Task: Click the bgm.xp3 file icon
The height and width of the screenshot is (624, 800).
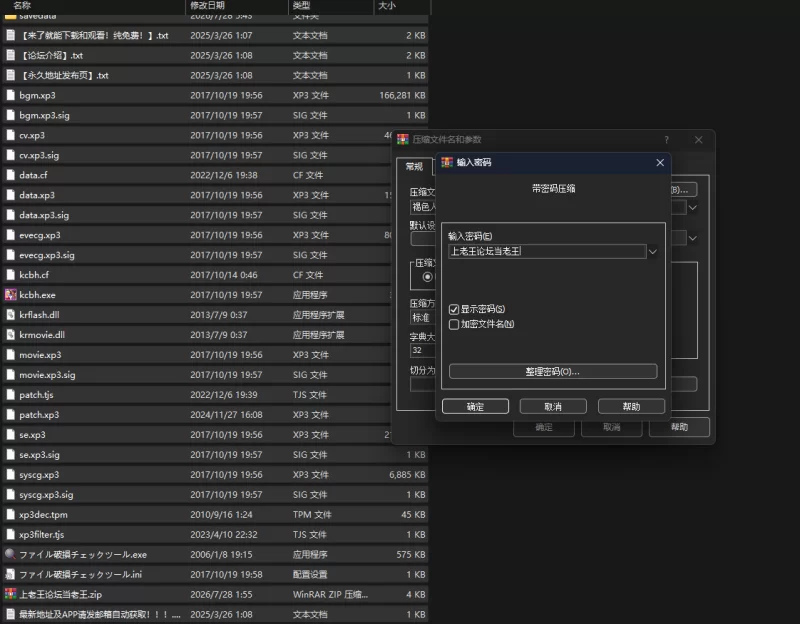Action: click(x=10, y=95)
